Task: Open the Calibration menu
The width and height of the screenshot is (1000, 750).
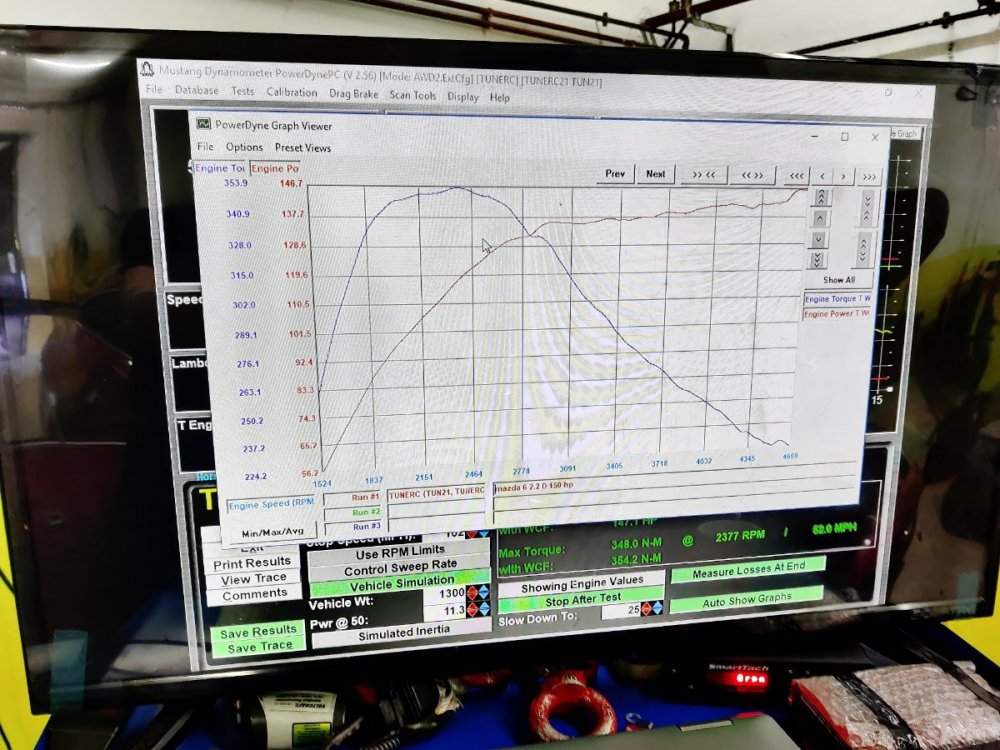Action: (292, 93)
